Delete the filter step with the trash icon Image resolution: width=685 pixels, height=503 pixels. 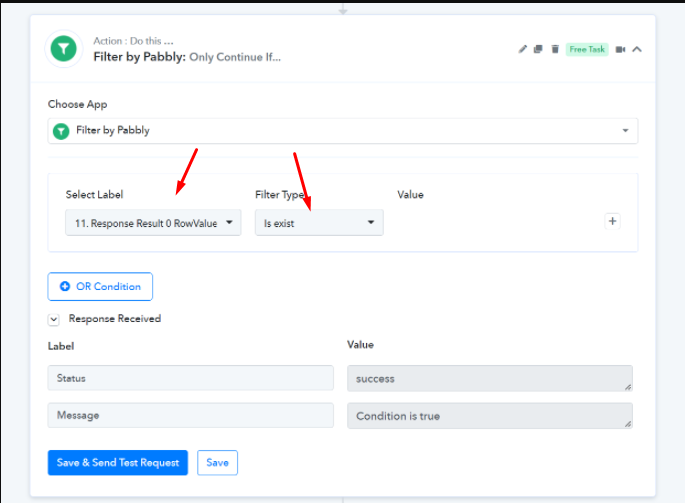(x=555, y=49)
